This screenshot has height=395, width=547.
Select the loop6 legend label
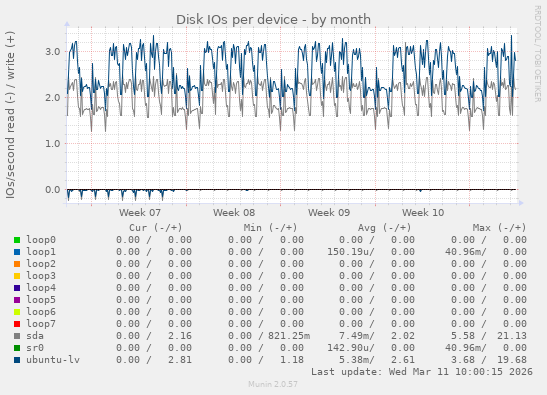(x=41, y=312)
